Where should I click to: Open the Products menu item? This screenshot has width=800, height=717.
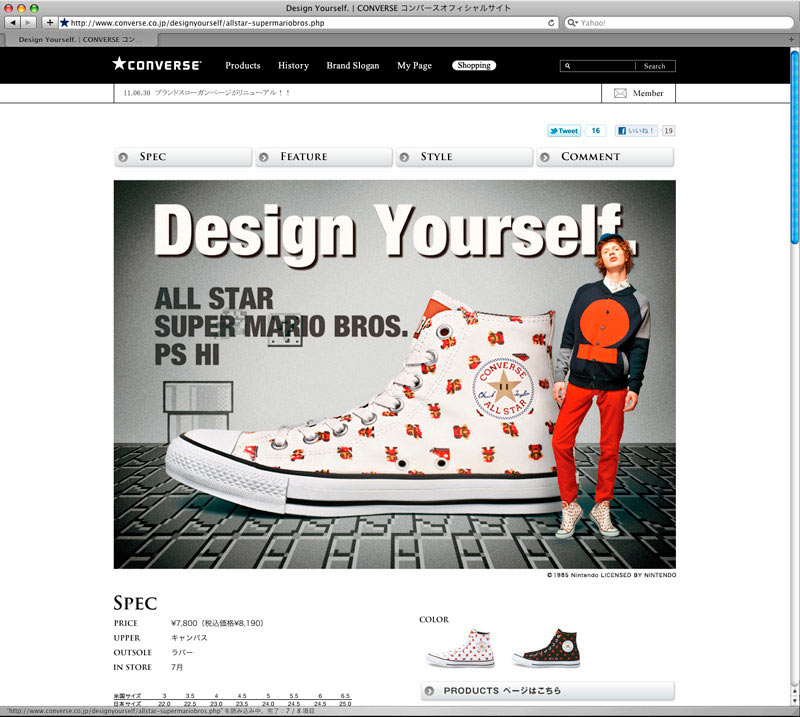click(242, 66)
